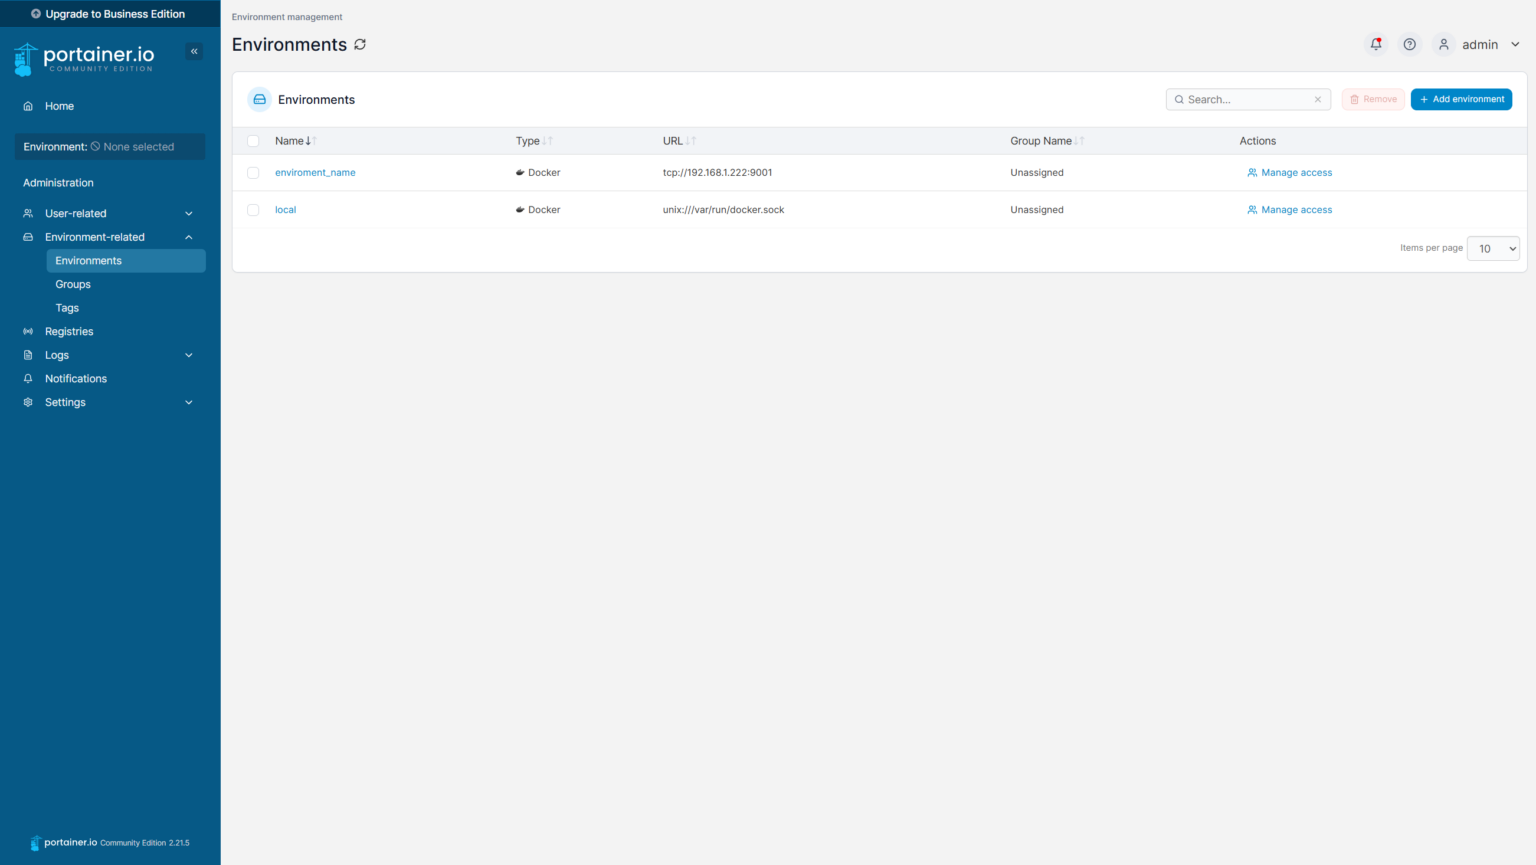
Task: Tick the select-all checkbox in table header
Action: point(253,141)
